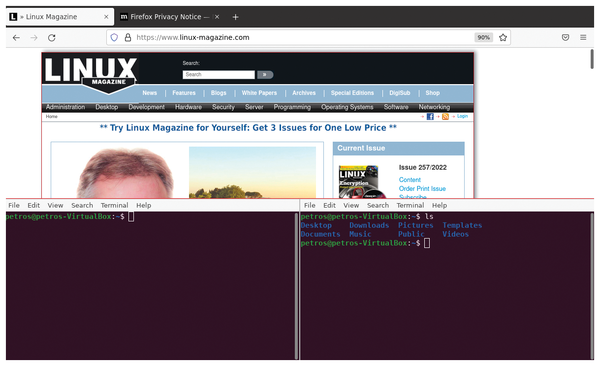
Task: Open the News navigation link
Action: [150, 93]
